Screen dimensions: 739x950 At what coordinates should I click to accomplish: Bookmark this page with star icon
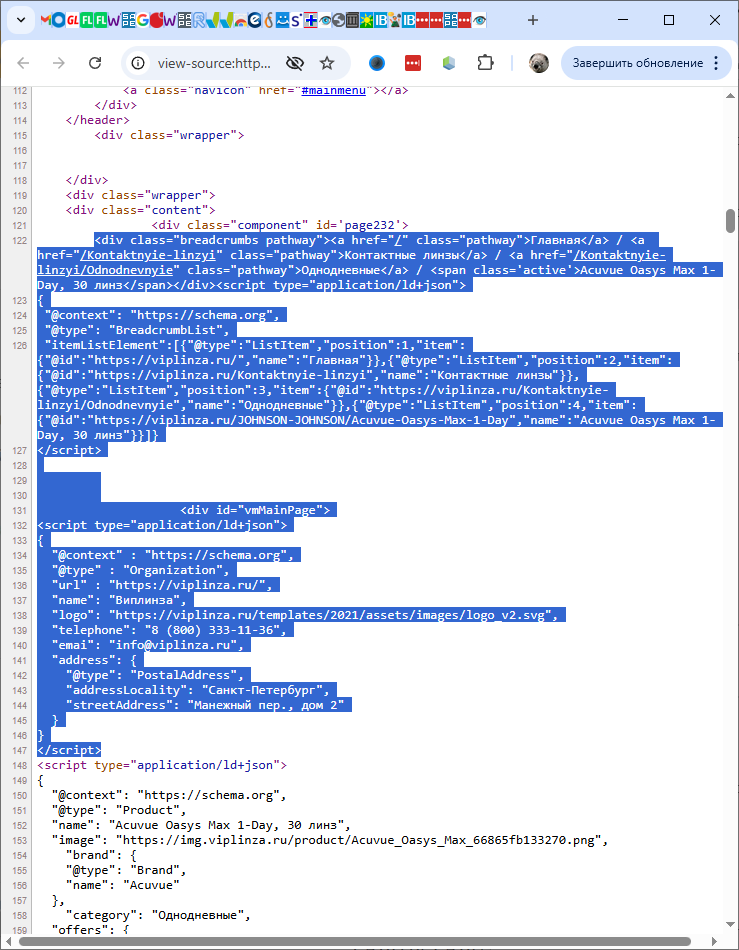click(x=327, y=63)
